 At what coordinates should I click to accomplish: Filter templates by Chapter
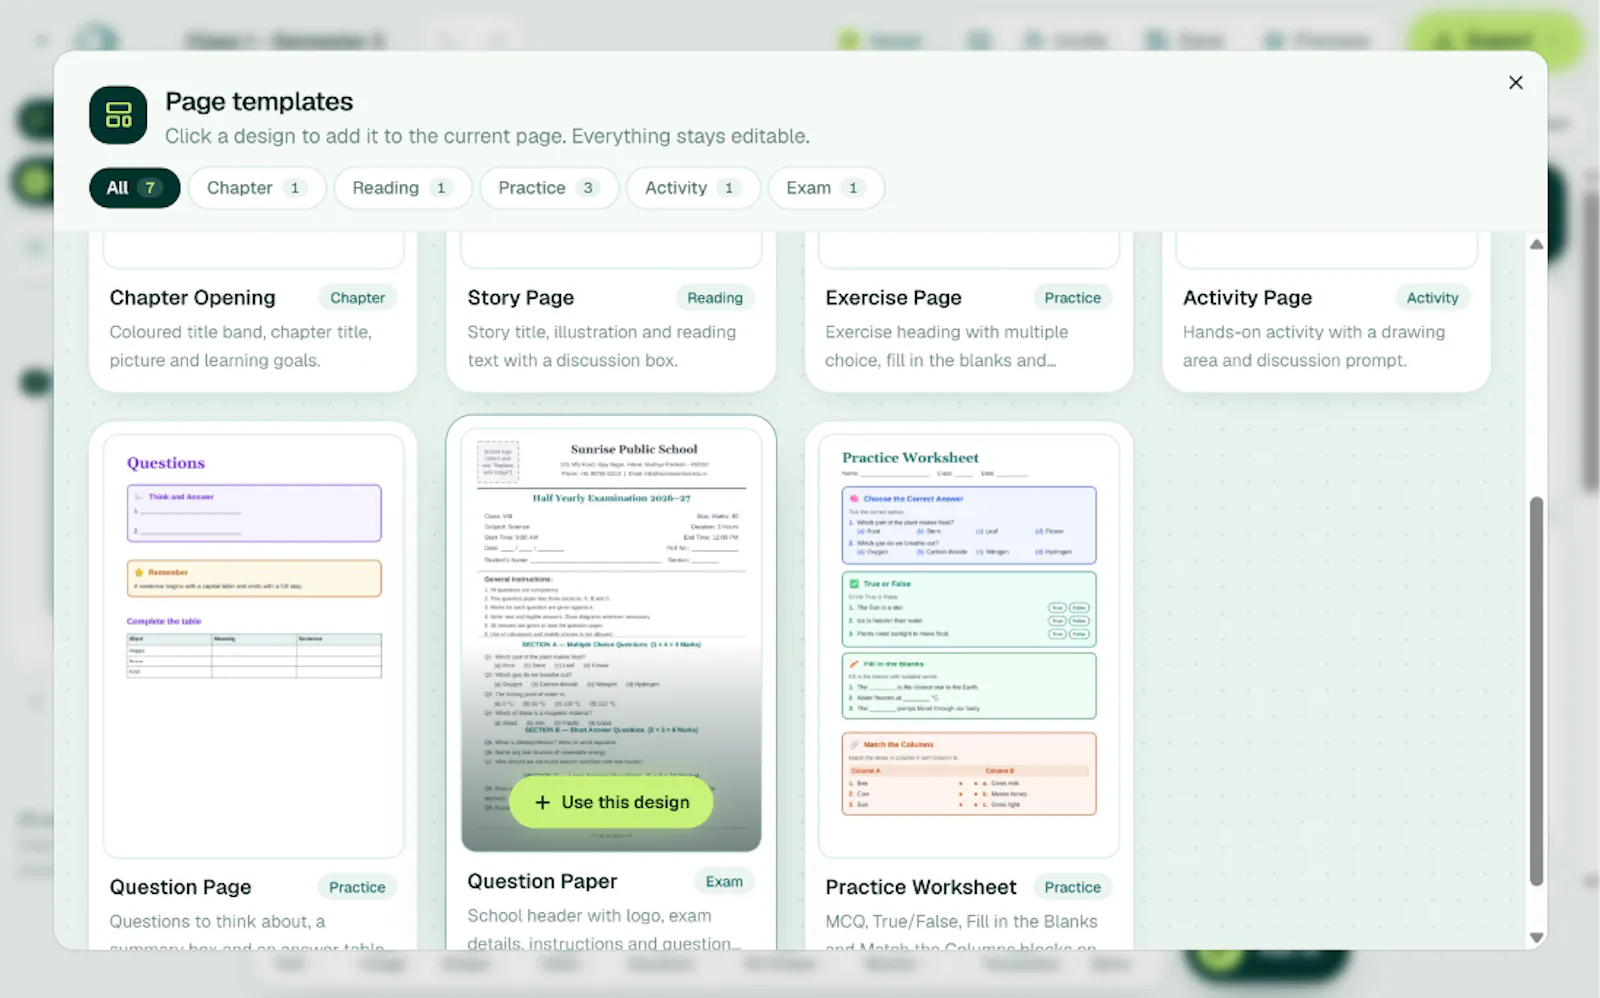pyautogui.click(x=257, y=188)
